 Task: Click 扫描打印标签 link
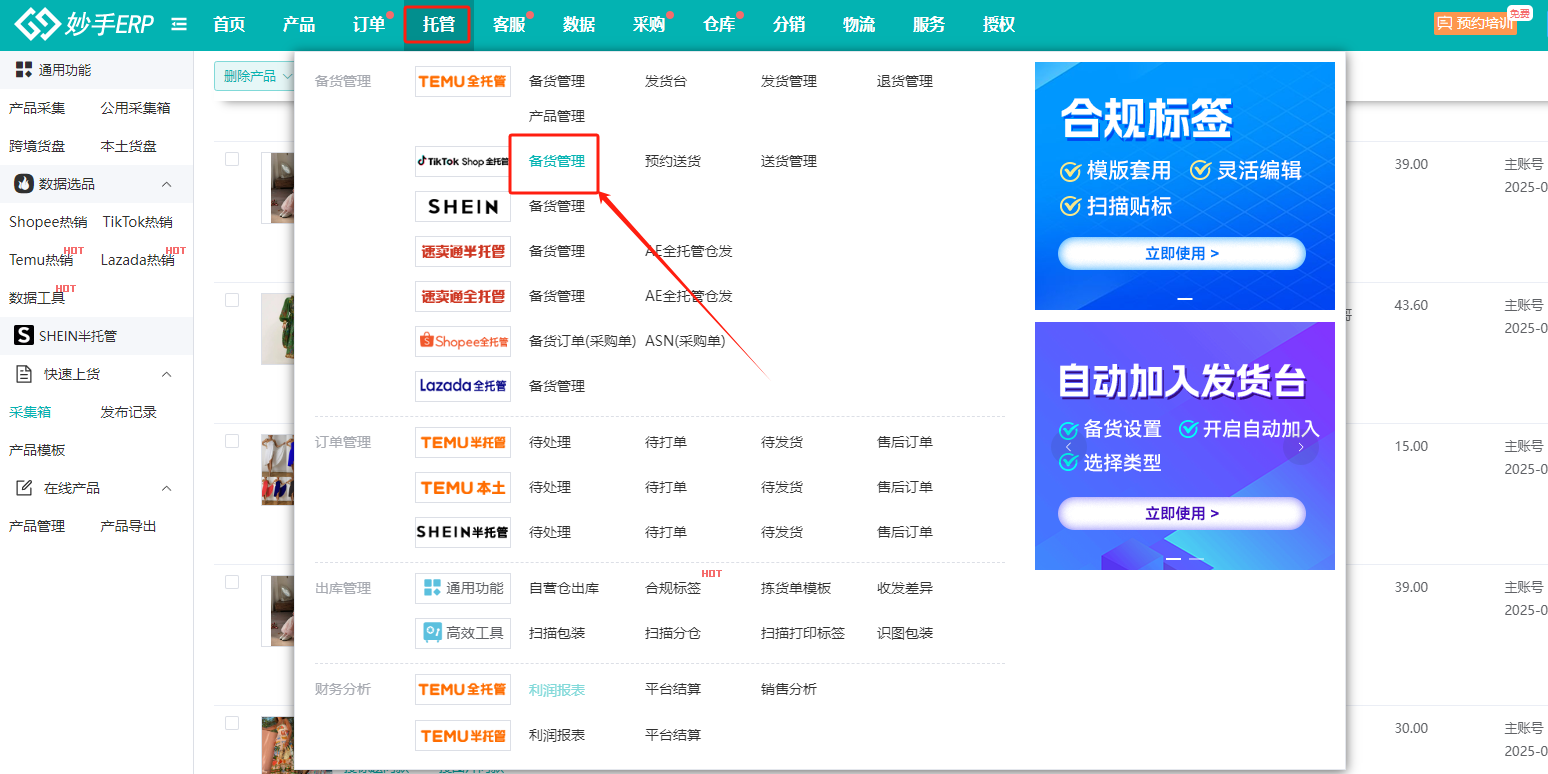click(x=803, y=633)
